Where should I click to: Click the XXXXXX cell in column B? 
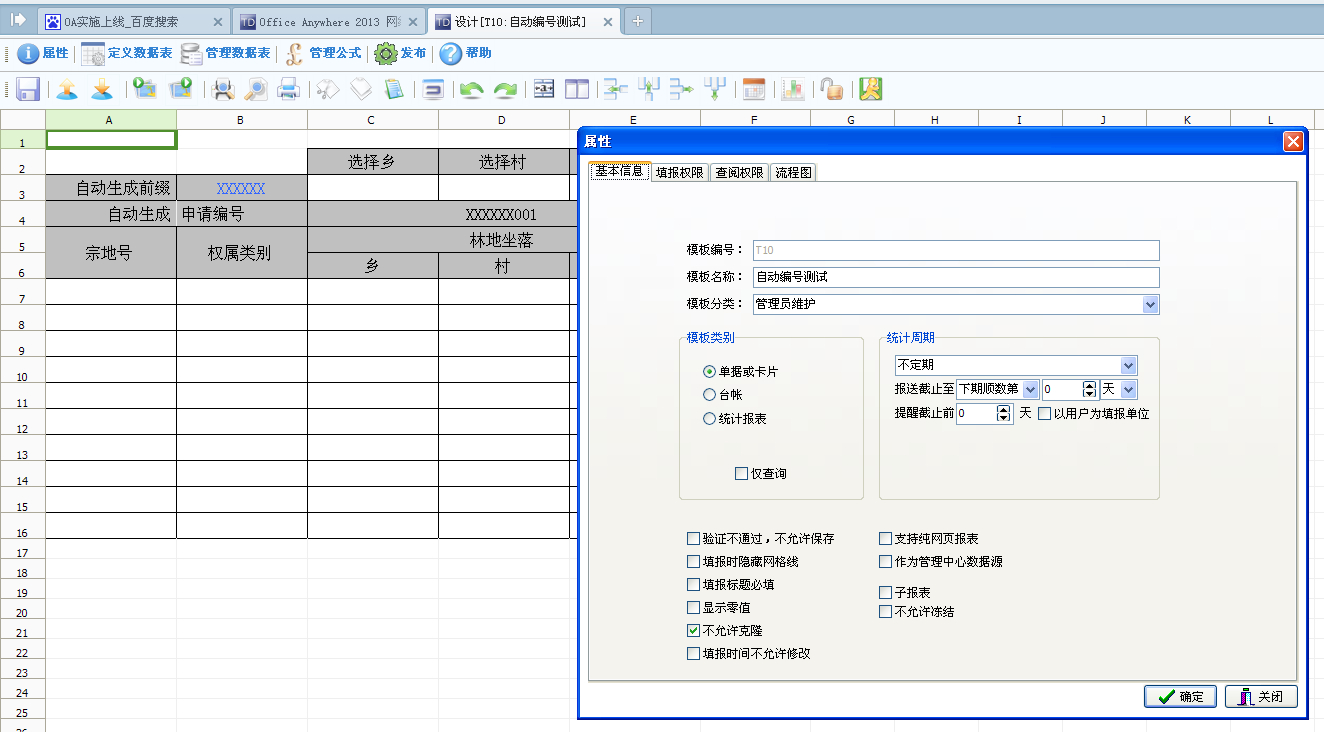[241, 188]
